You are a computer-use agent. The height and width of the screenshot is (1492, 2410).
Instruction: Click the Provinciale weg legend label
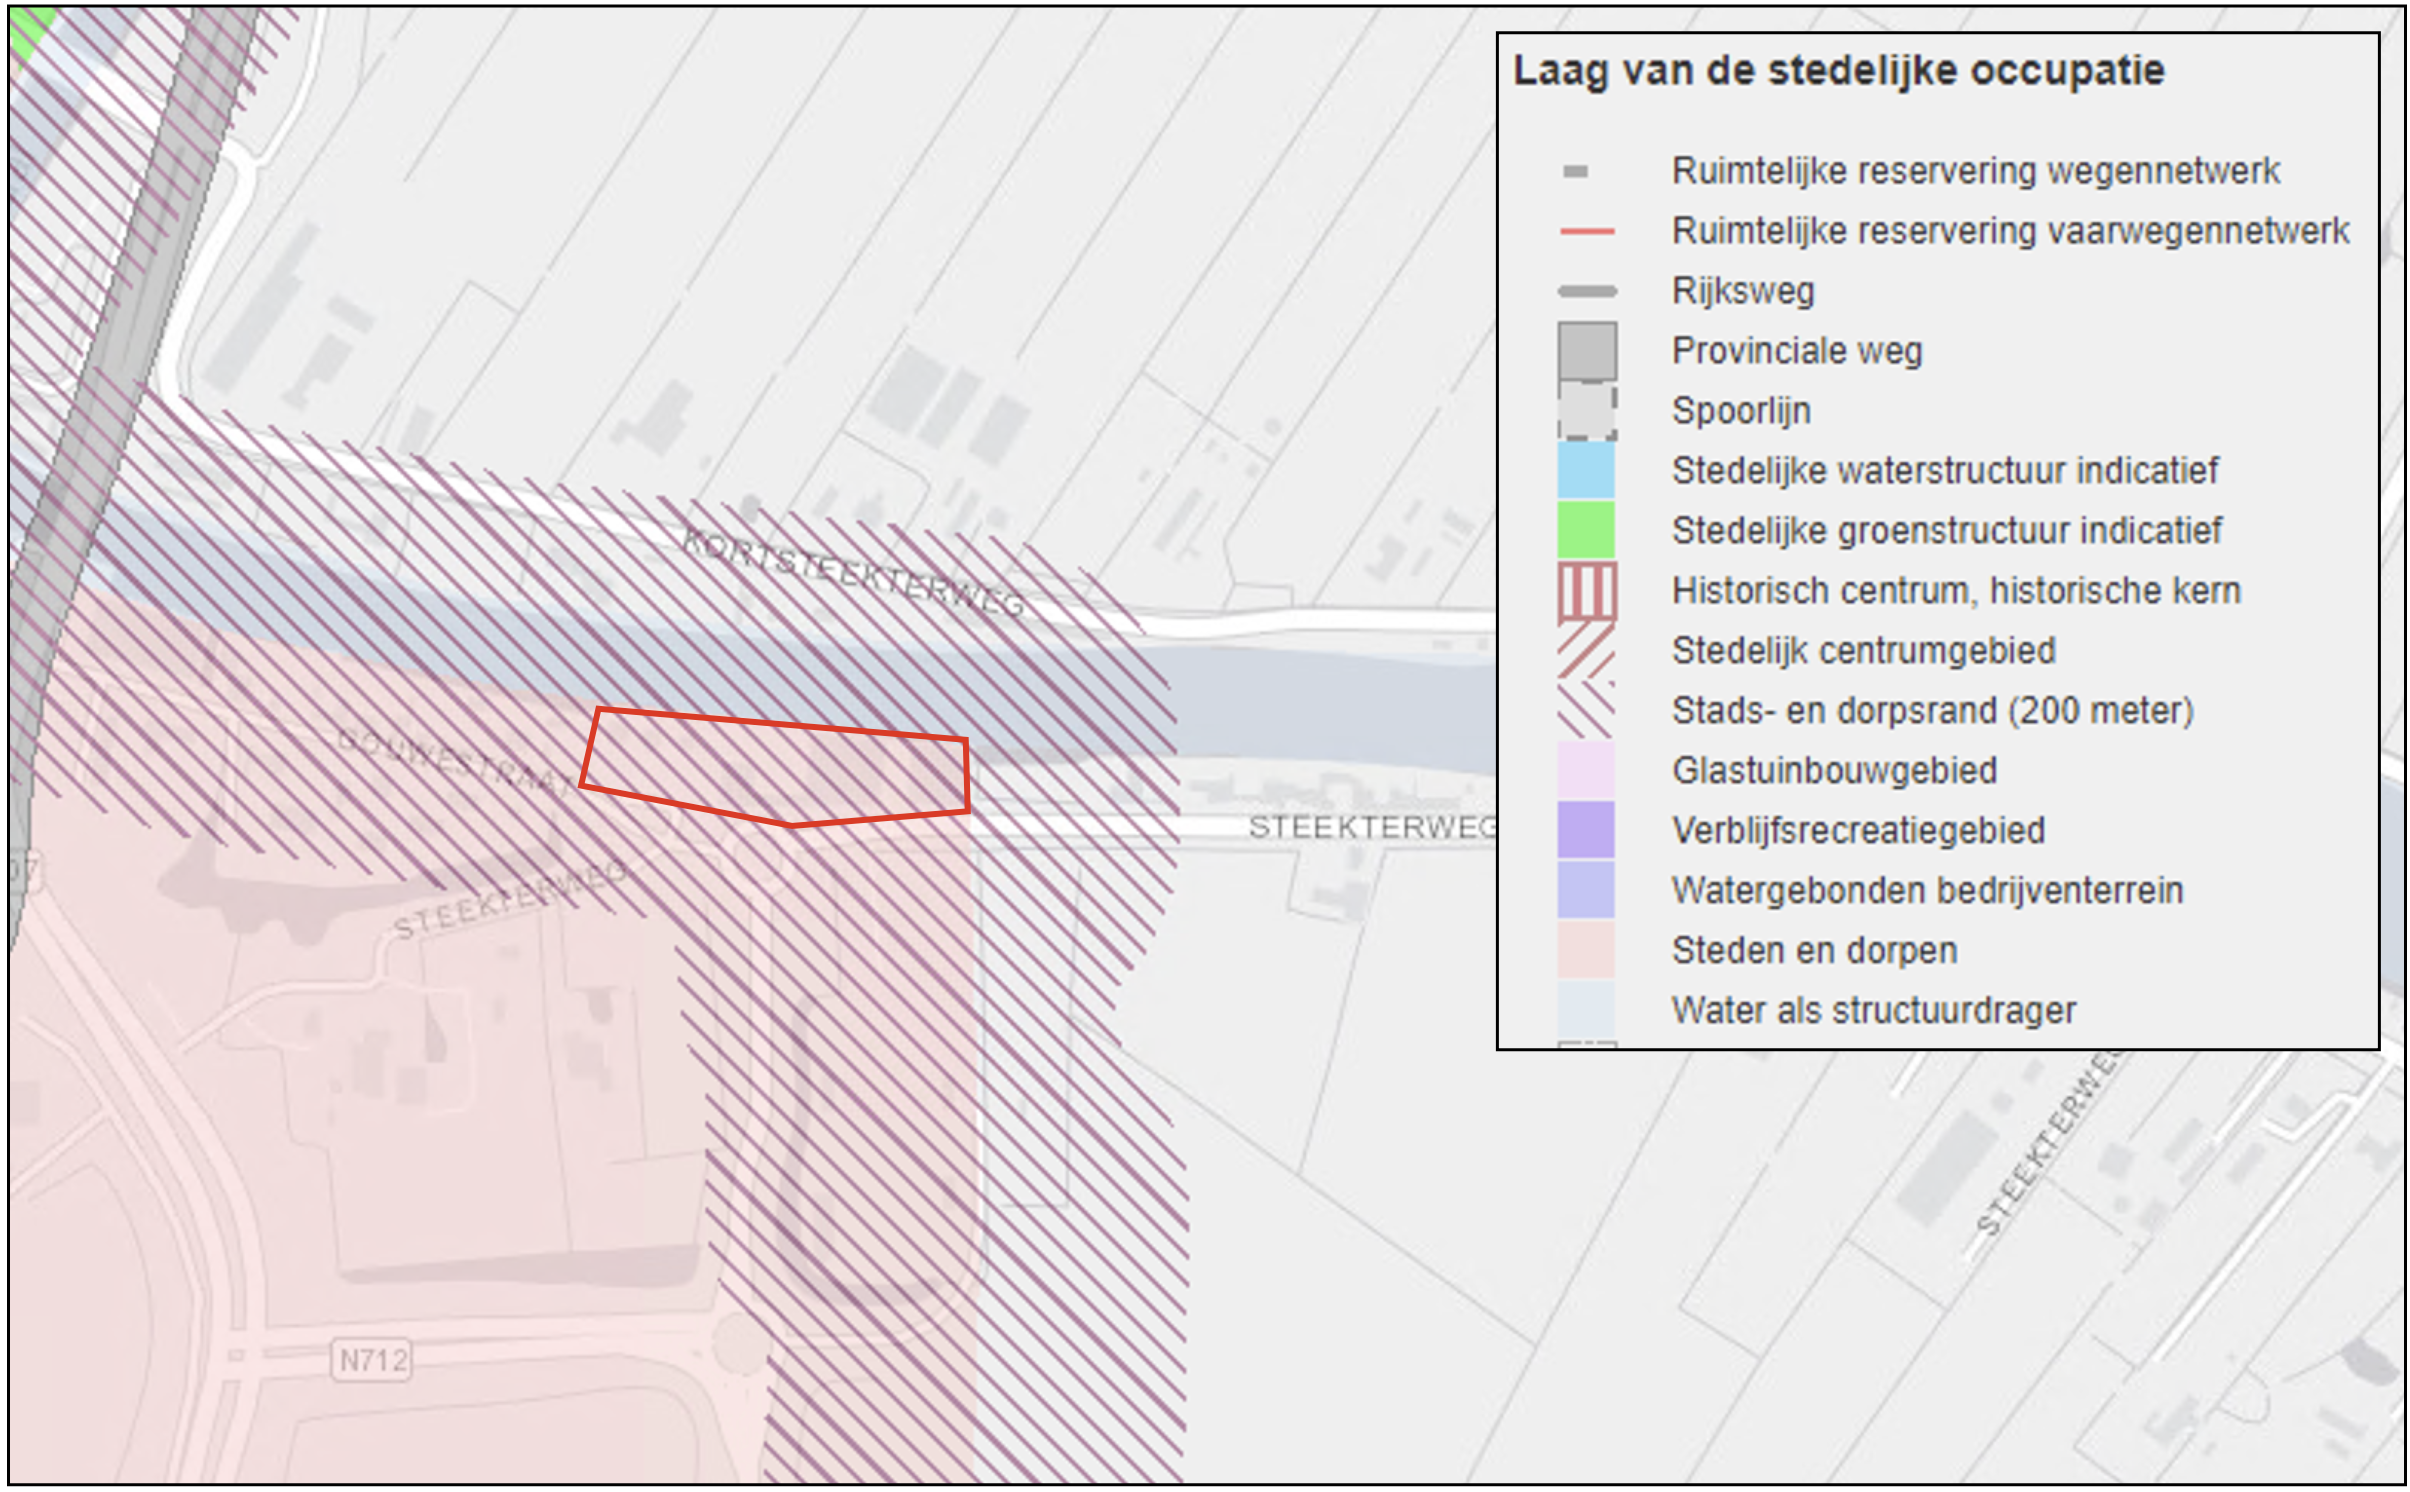coord(1797,351)
